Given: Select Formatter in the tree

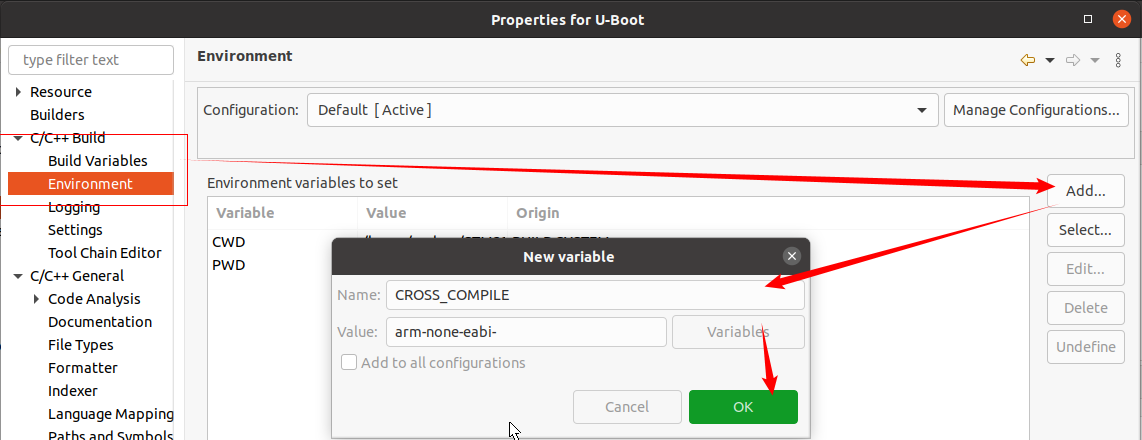Looking at the screenshot, I should (82, 368).
